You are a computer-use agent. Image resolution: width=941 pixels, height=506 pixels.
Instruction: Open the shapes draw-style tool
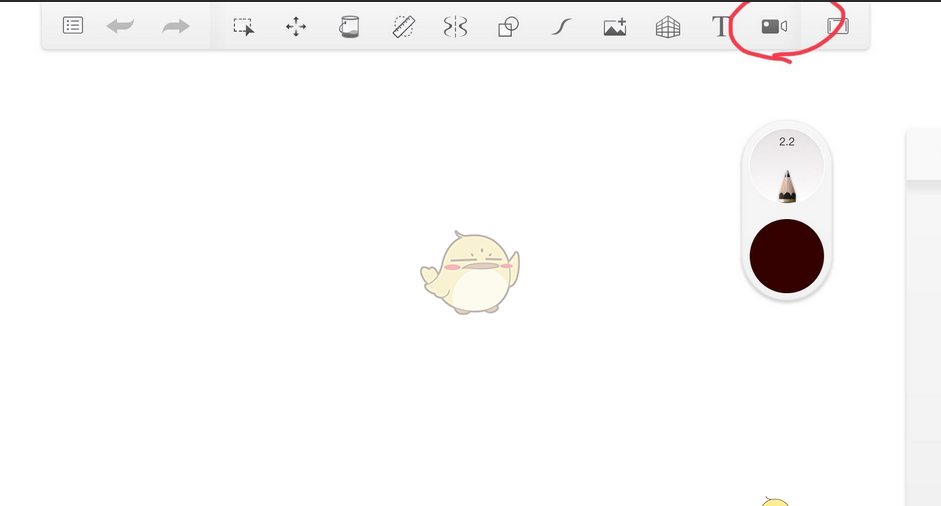(508, 26)
